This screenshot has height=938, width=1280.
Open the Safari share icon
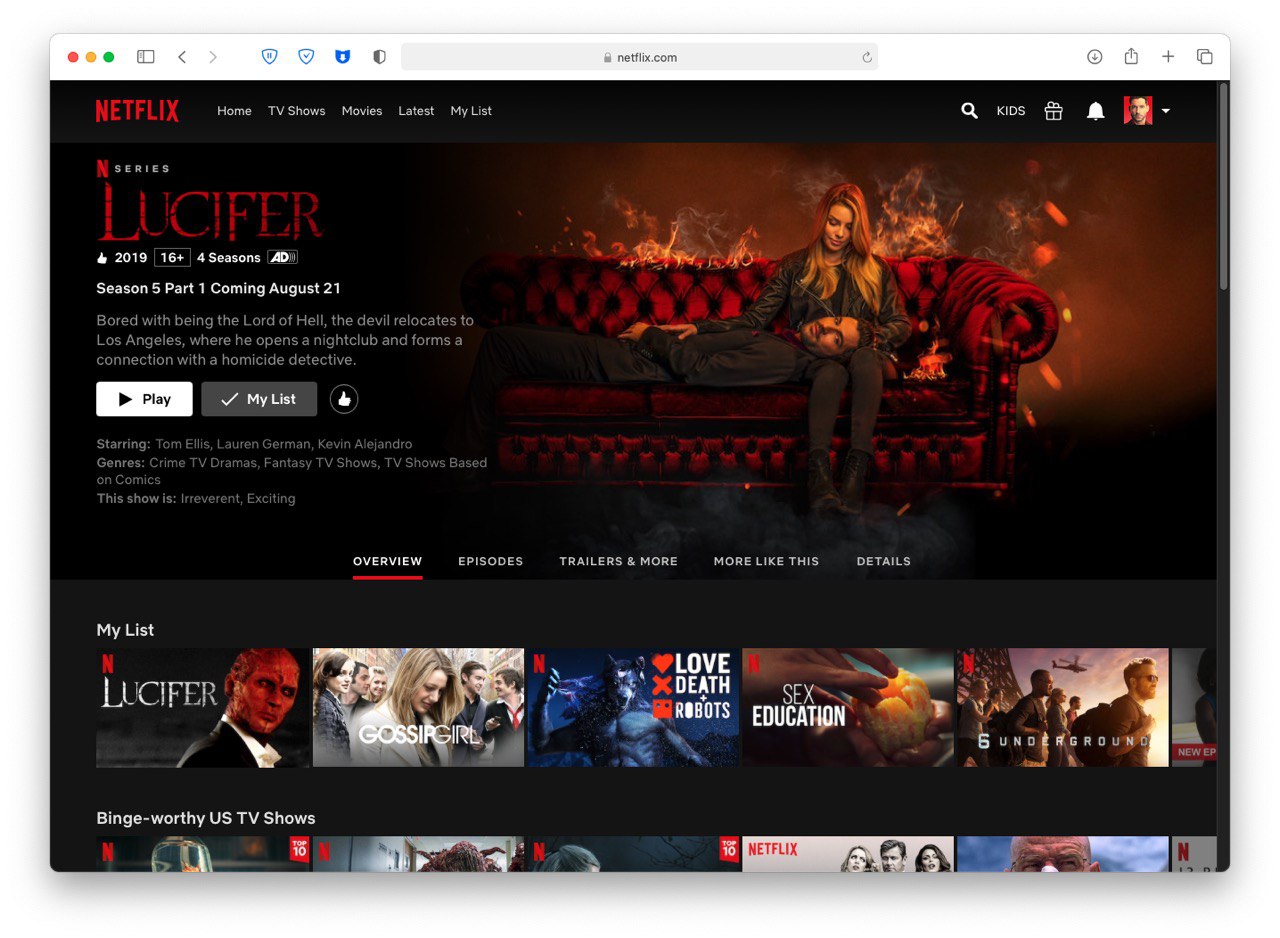(x=1131, y=56)
